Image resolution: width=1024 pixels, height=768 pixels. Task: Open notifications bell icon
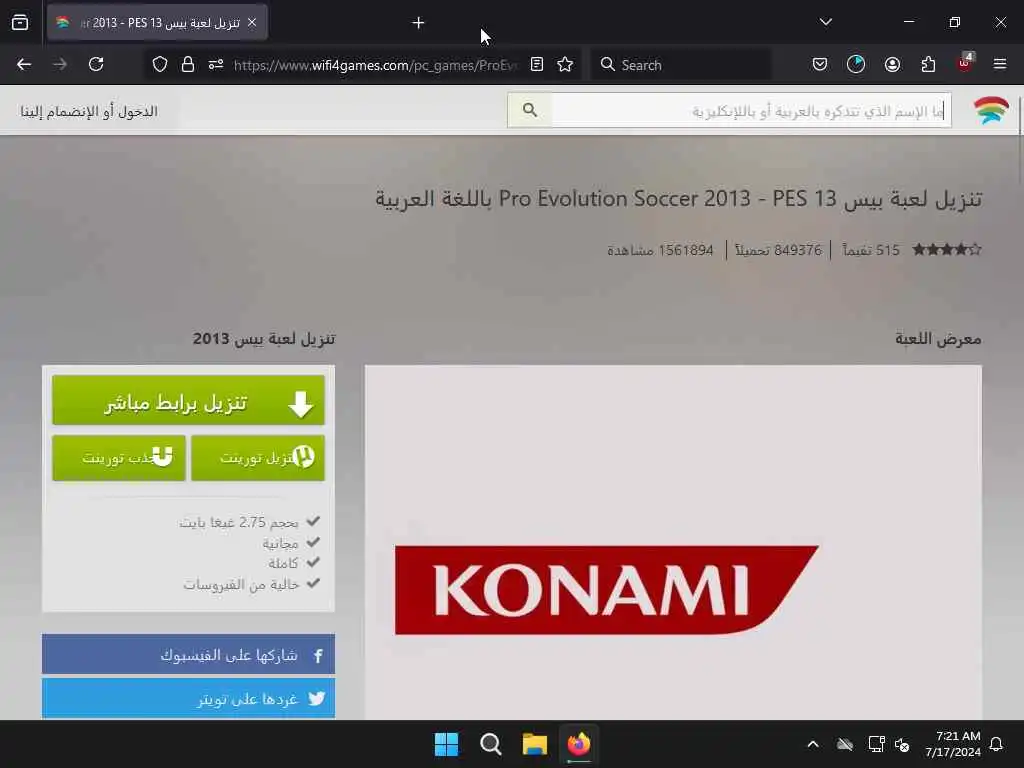[997, 744]
